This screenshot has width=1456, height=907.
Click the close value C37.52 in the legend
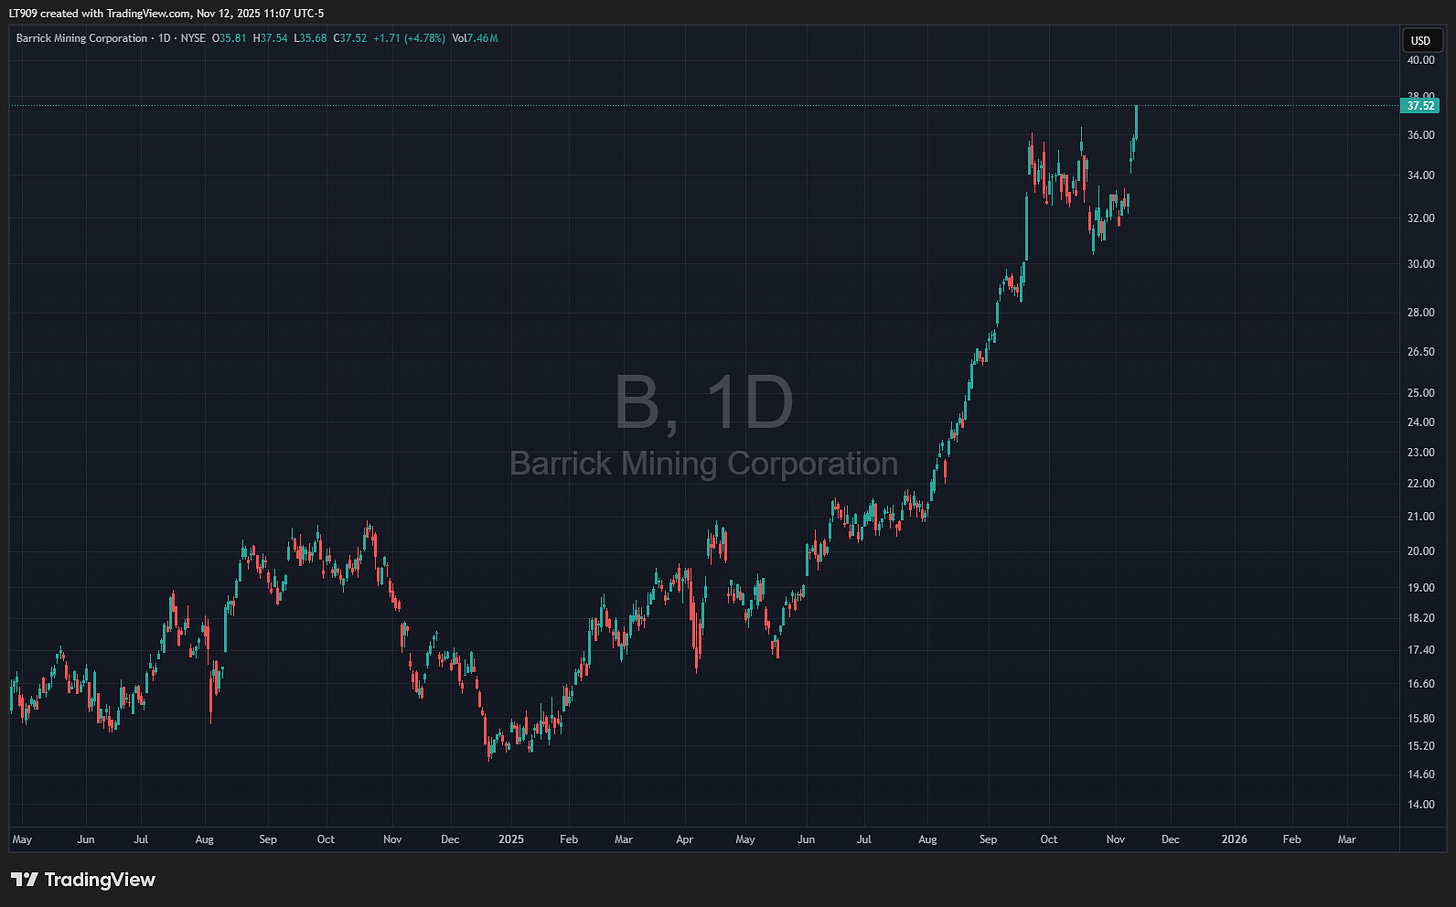tap(350, 38)
